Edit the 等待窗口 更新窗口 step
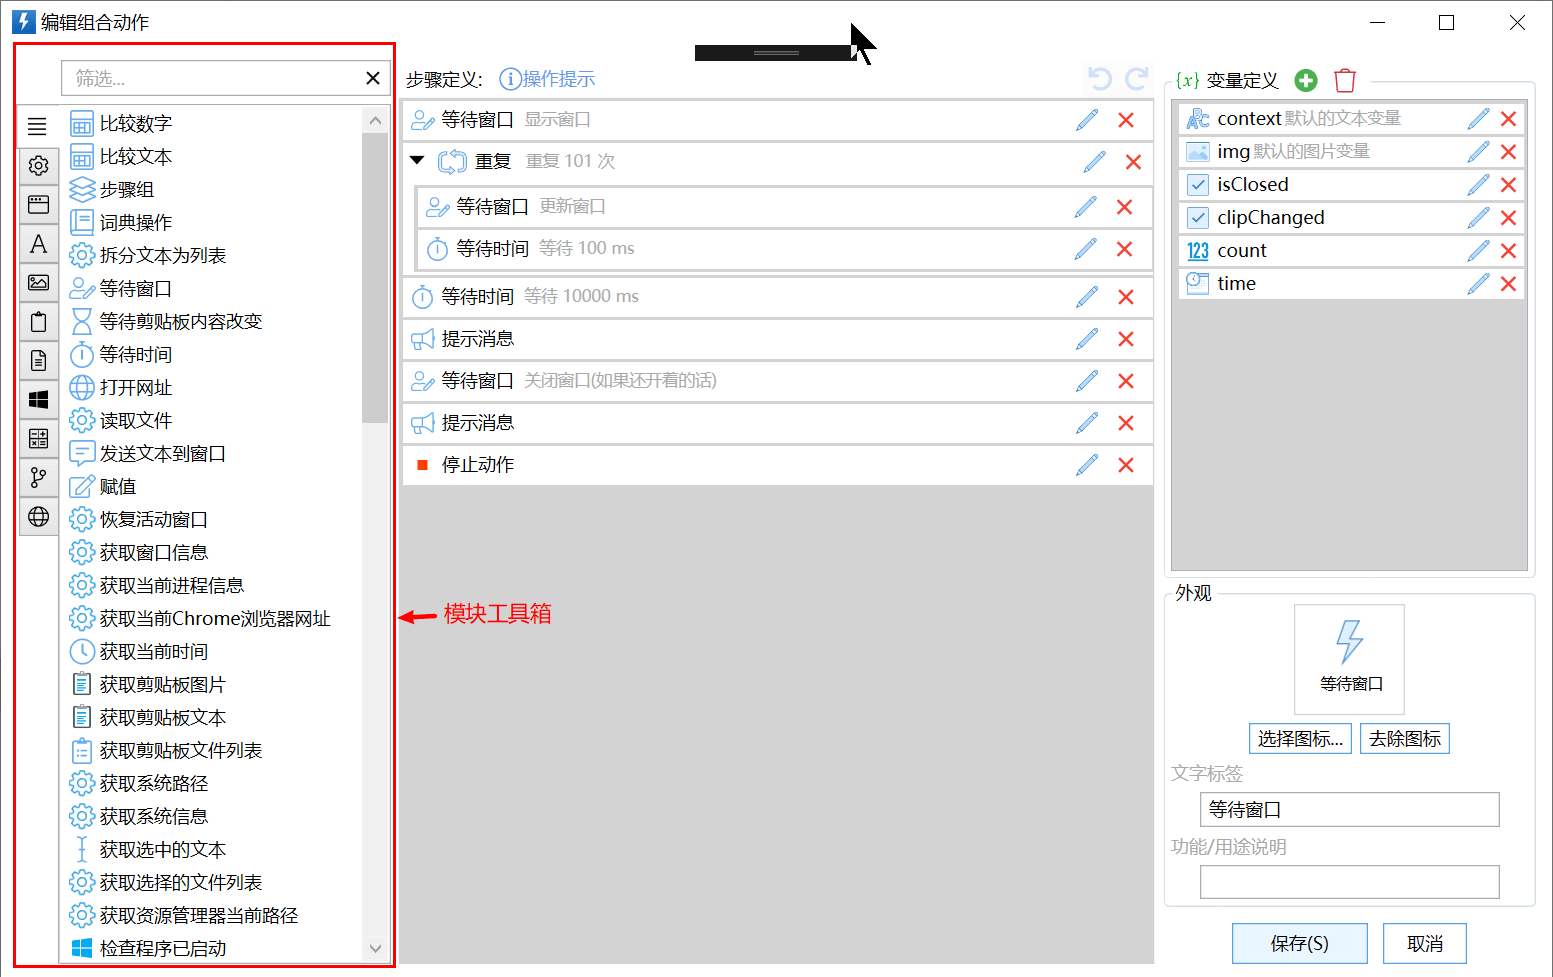This screenshot has width=1553, height=977. [1086, 207]
